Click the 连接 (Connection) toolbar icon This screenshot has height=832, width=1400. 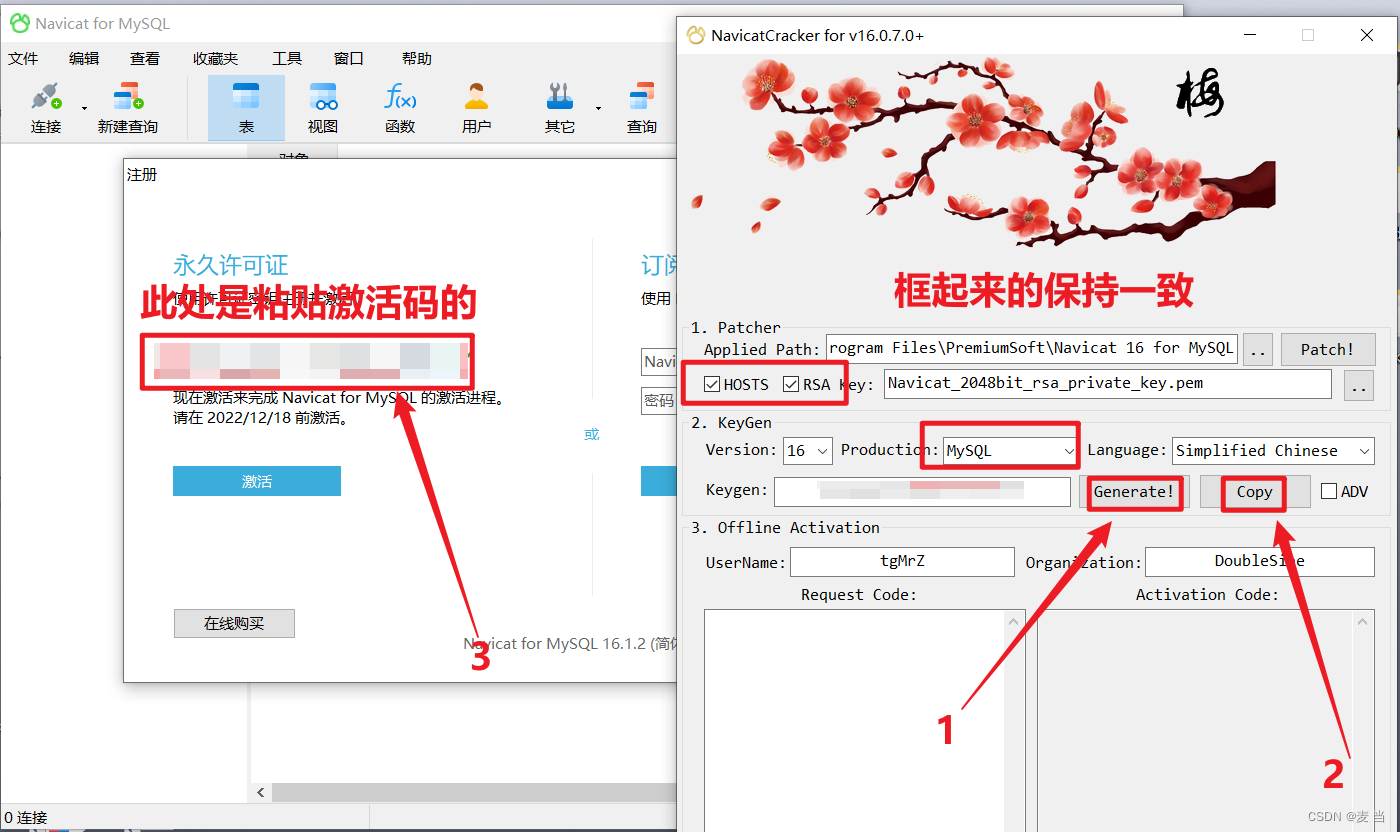[x=46, y=108]
